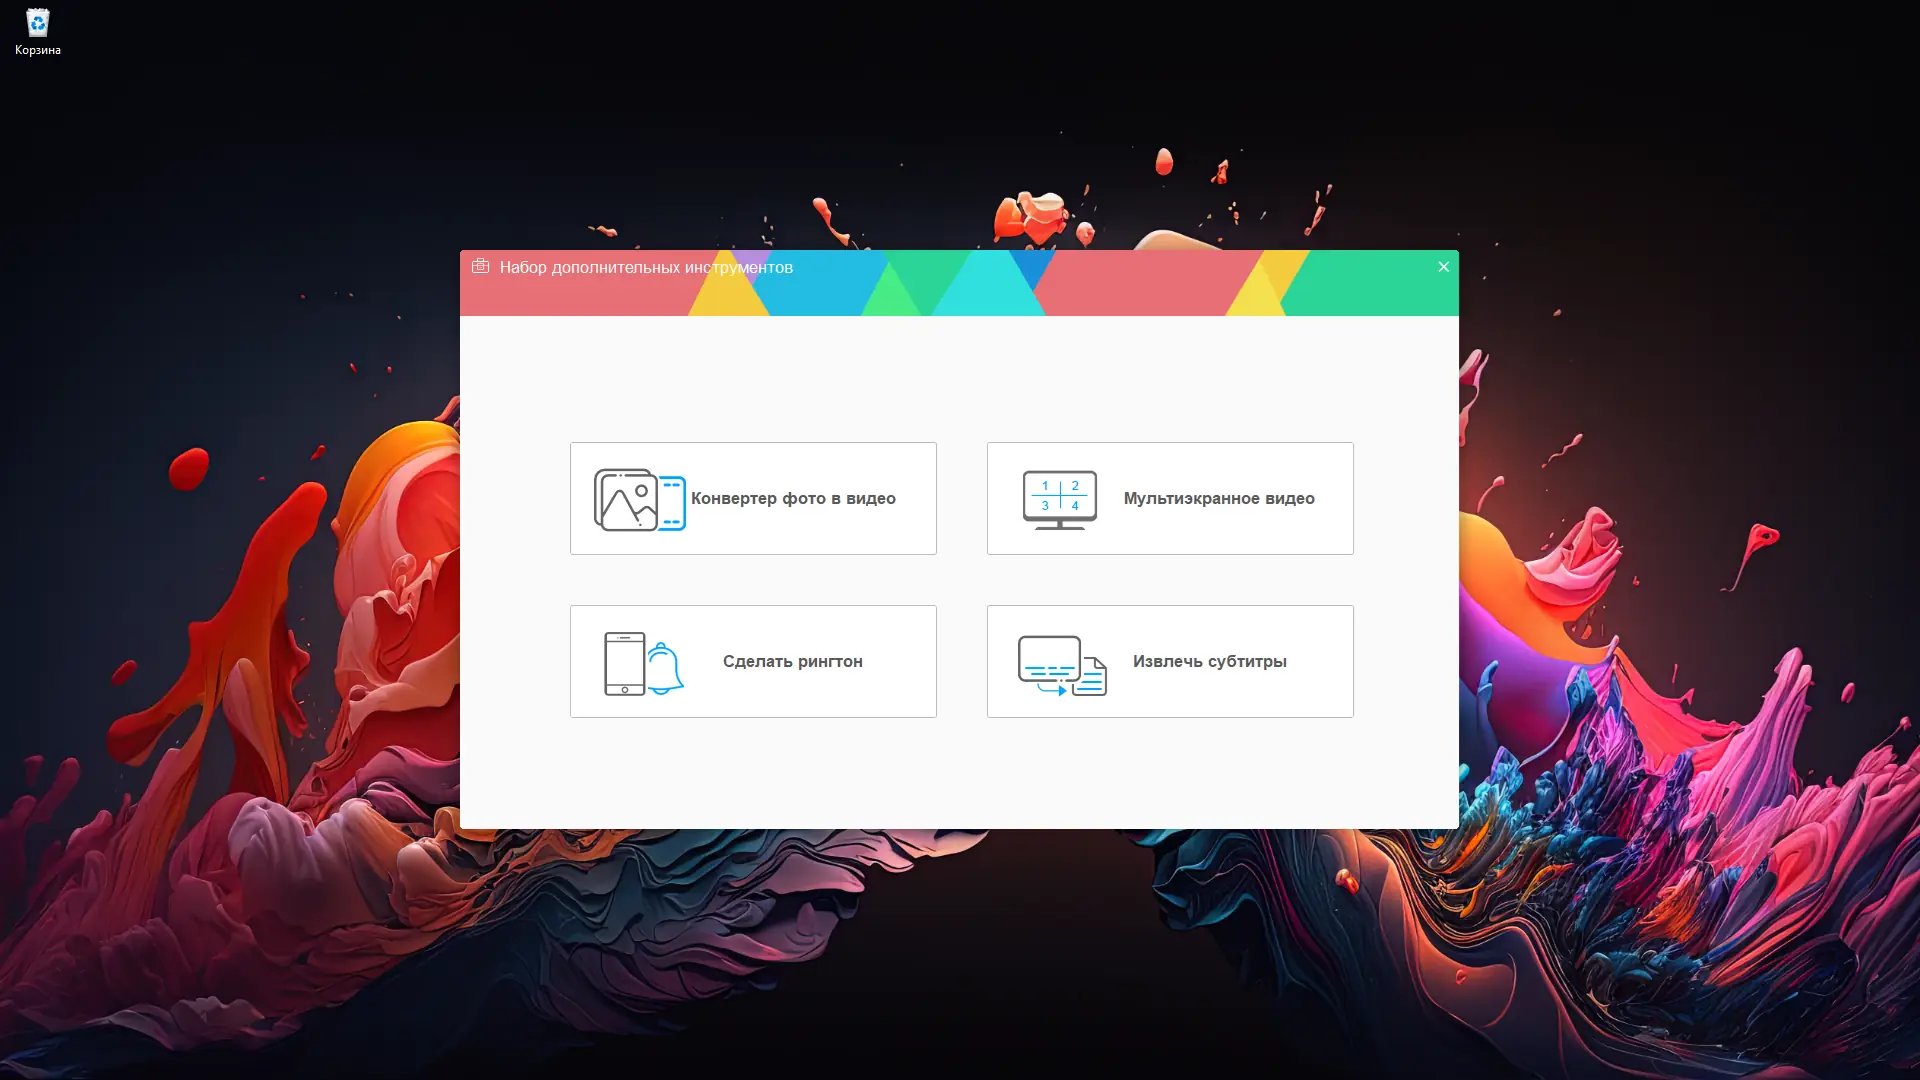Click blue arrow in subtitle extraction icon

pos(1056,689)
